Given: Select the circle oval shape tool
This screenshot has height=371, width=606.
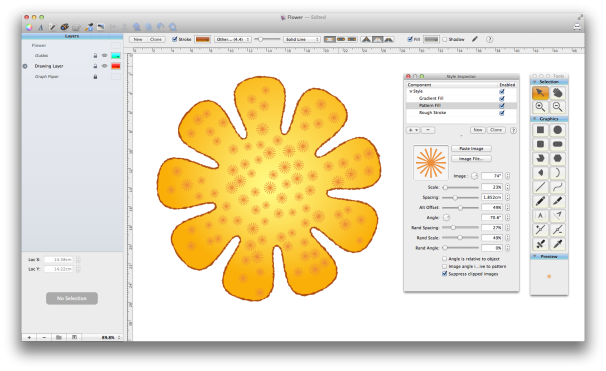Looking at the screenshot, I should 557,130.
